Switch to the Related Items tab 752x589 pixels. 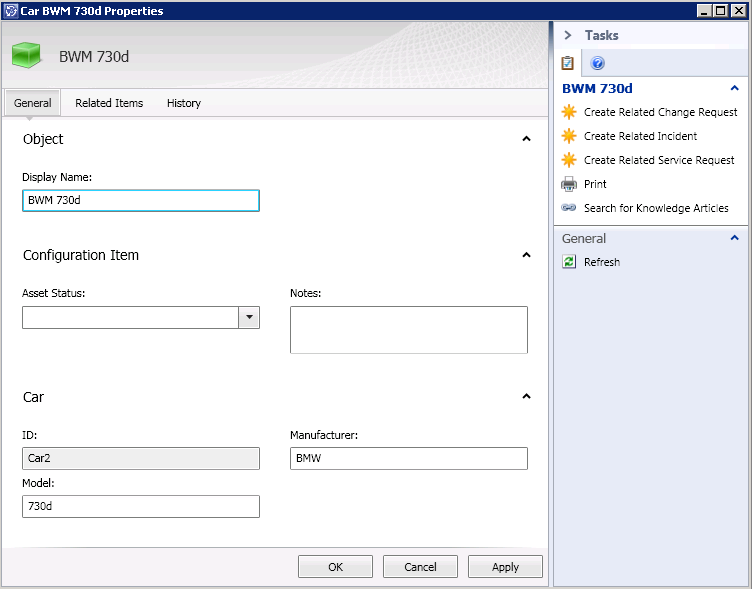point(109,103)
